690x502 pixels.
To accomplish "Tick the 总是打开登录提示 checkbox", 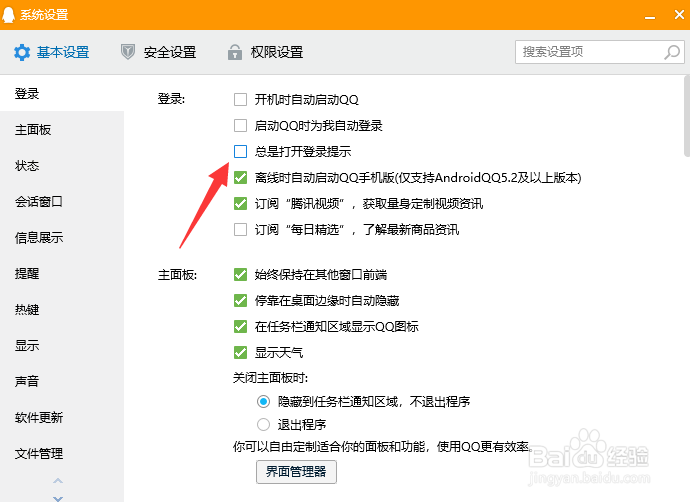I will 240,151.
